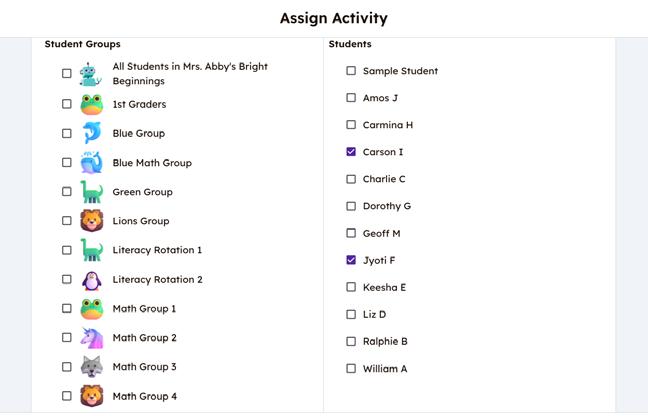Image resolution: width=648 pixels, height=416 pixels.
Task: Click the unicorn icon for Math Group 2
Action: click(92, 338)
